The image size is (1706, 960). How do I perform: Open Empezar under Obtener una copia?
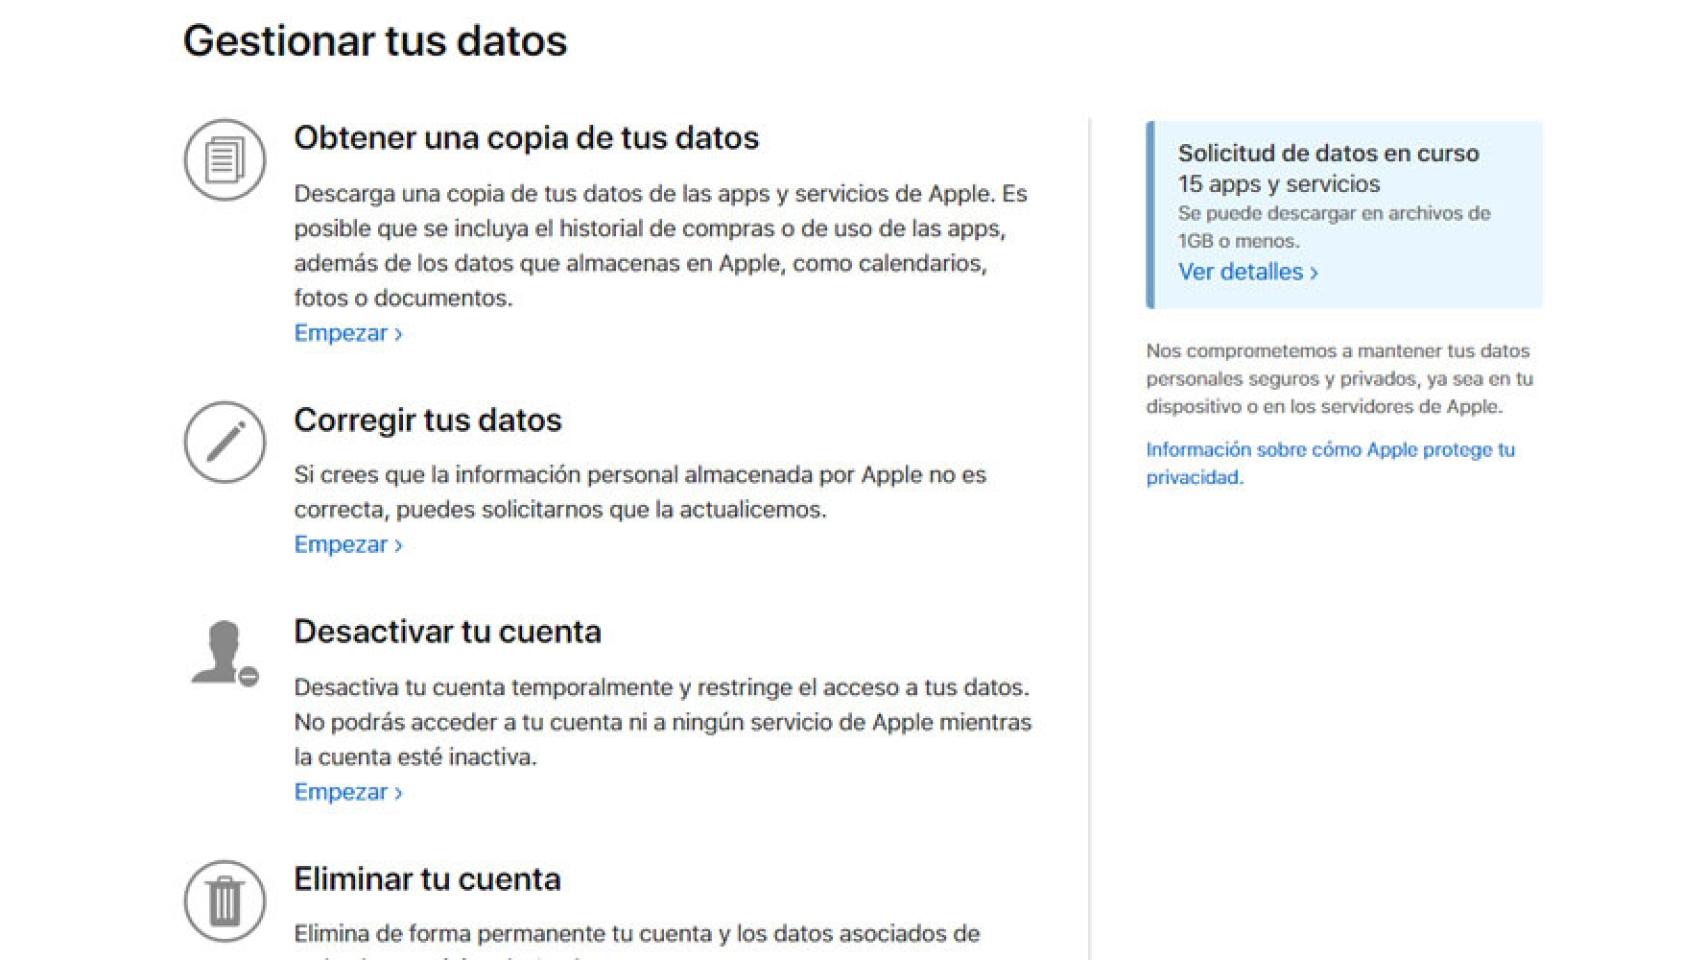point(348,333)
